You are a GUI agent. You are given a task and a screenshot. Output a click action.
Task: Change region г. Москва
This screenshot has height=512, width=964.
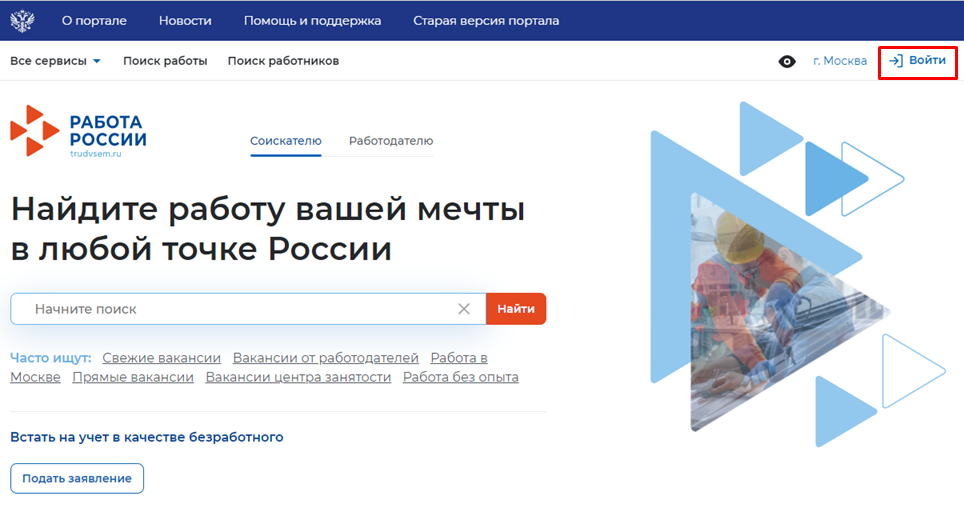click(840, 61)
